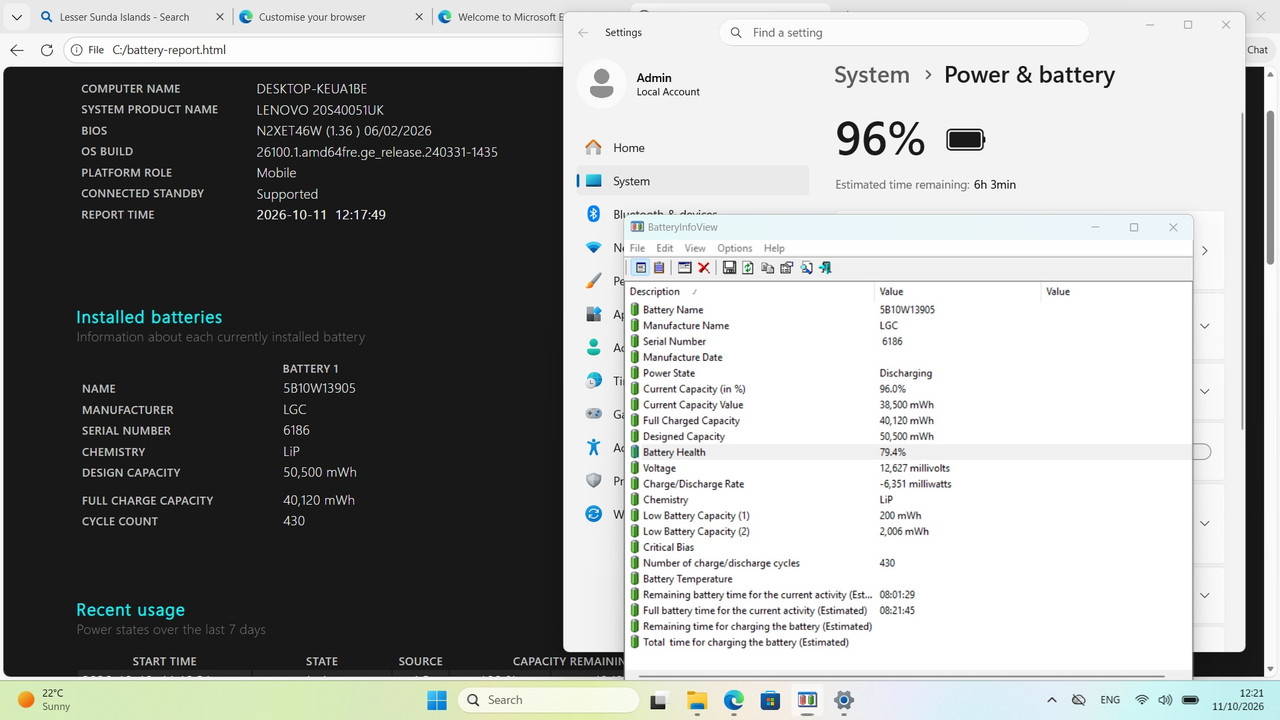Image resolution: width=1280 pixels, height=720 pixels.
Task: Show hidden icons in the system tray
Action: pos(1052,700)
